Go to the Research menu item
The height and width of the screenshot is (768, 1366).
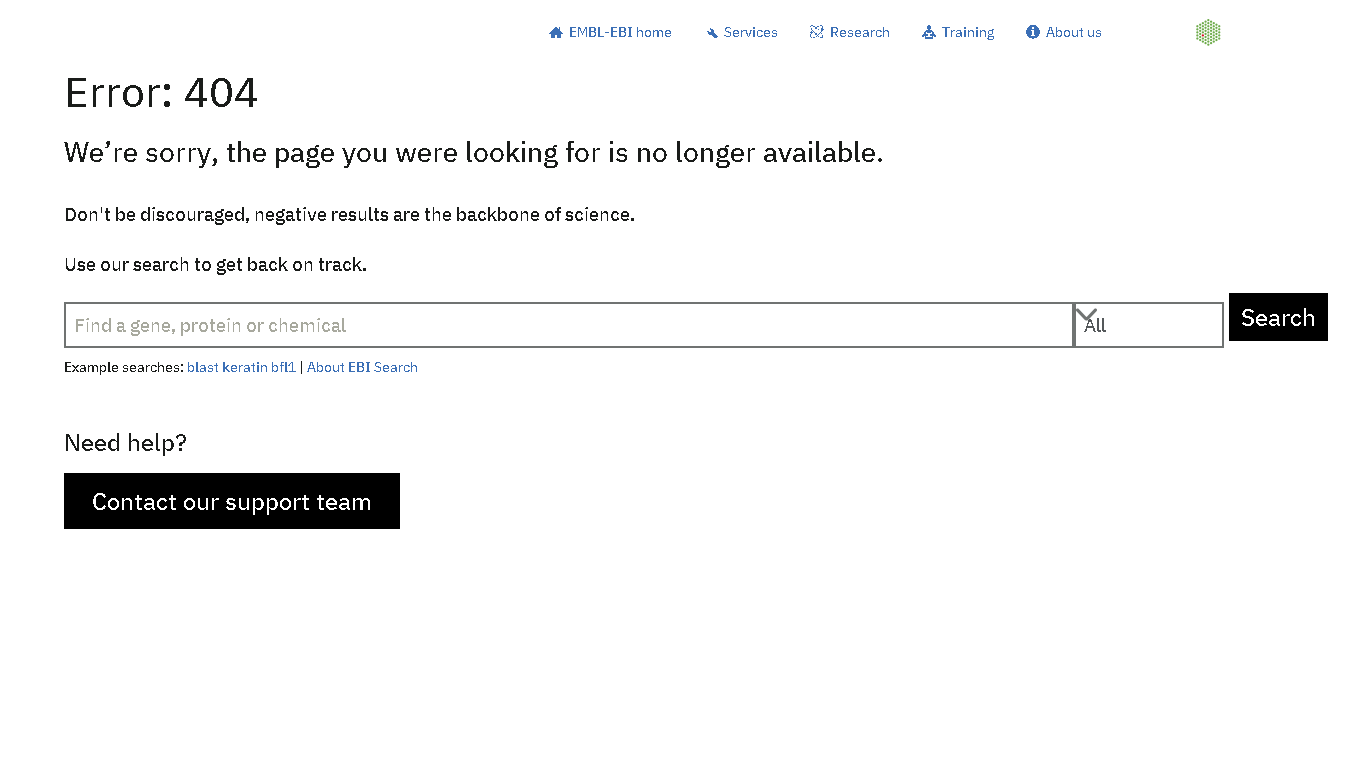[859, 32]
